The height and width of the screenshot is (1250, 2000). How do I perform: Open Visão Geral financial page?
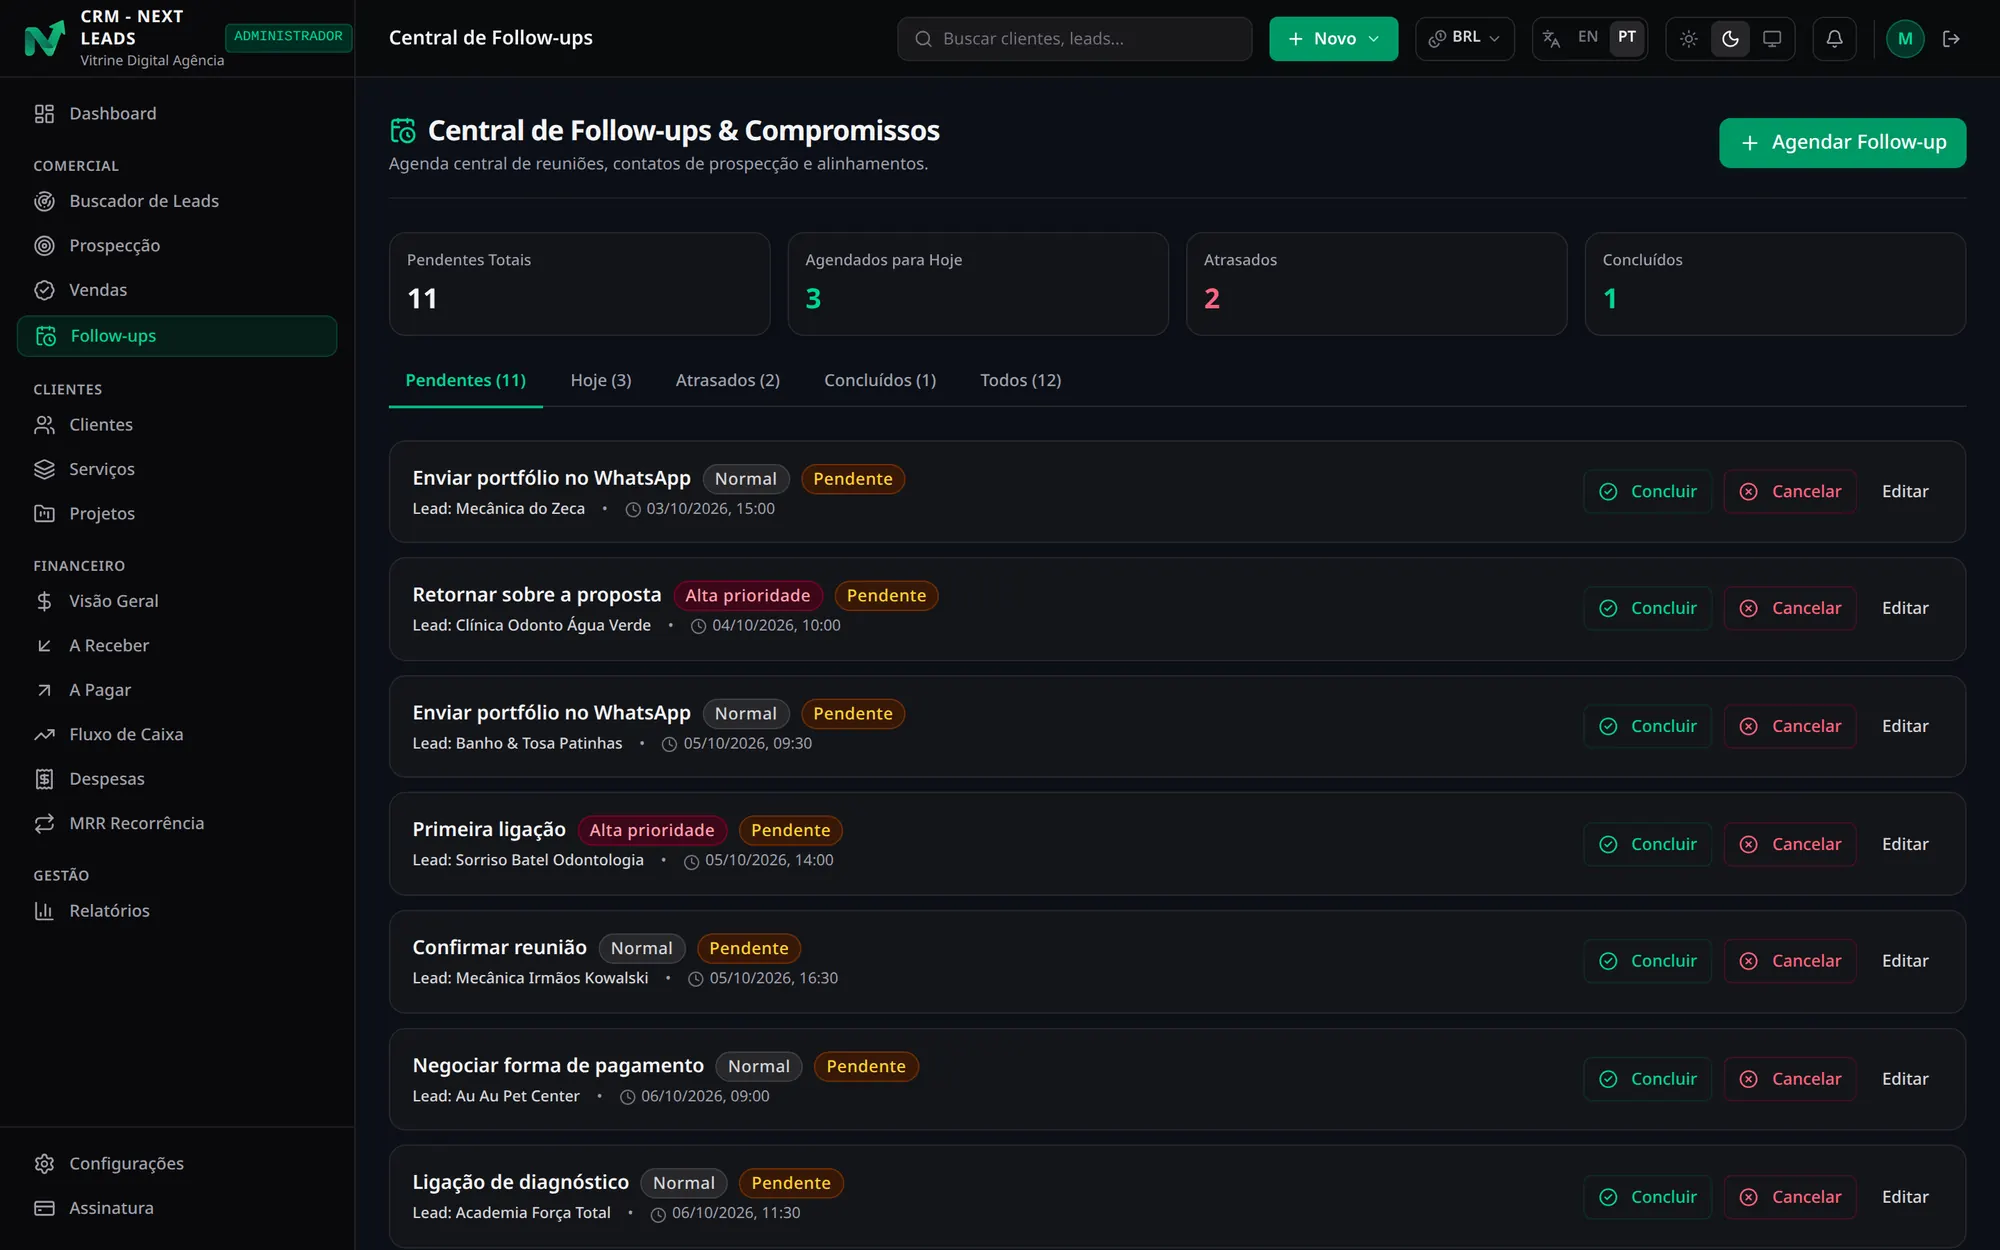(x=177, y=601)
